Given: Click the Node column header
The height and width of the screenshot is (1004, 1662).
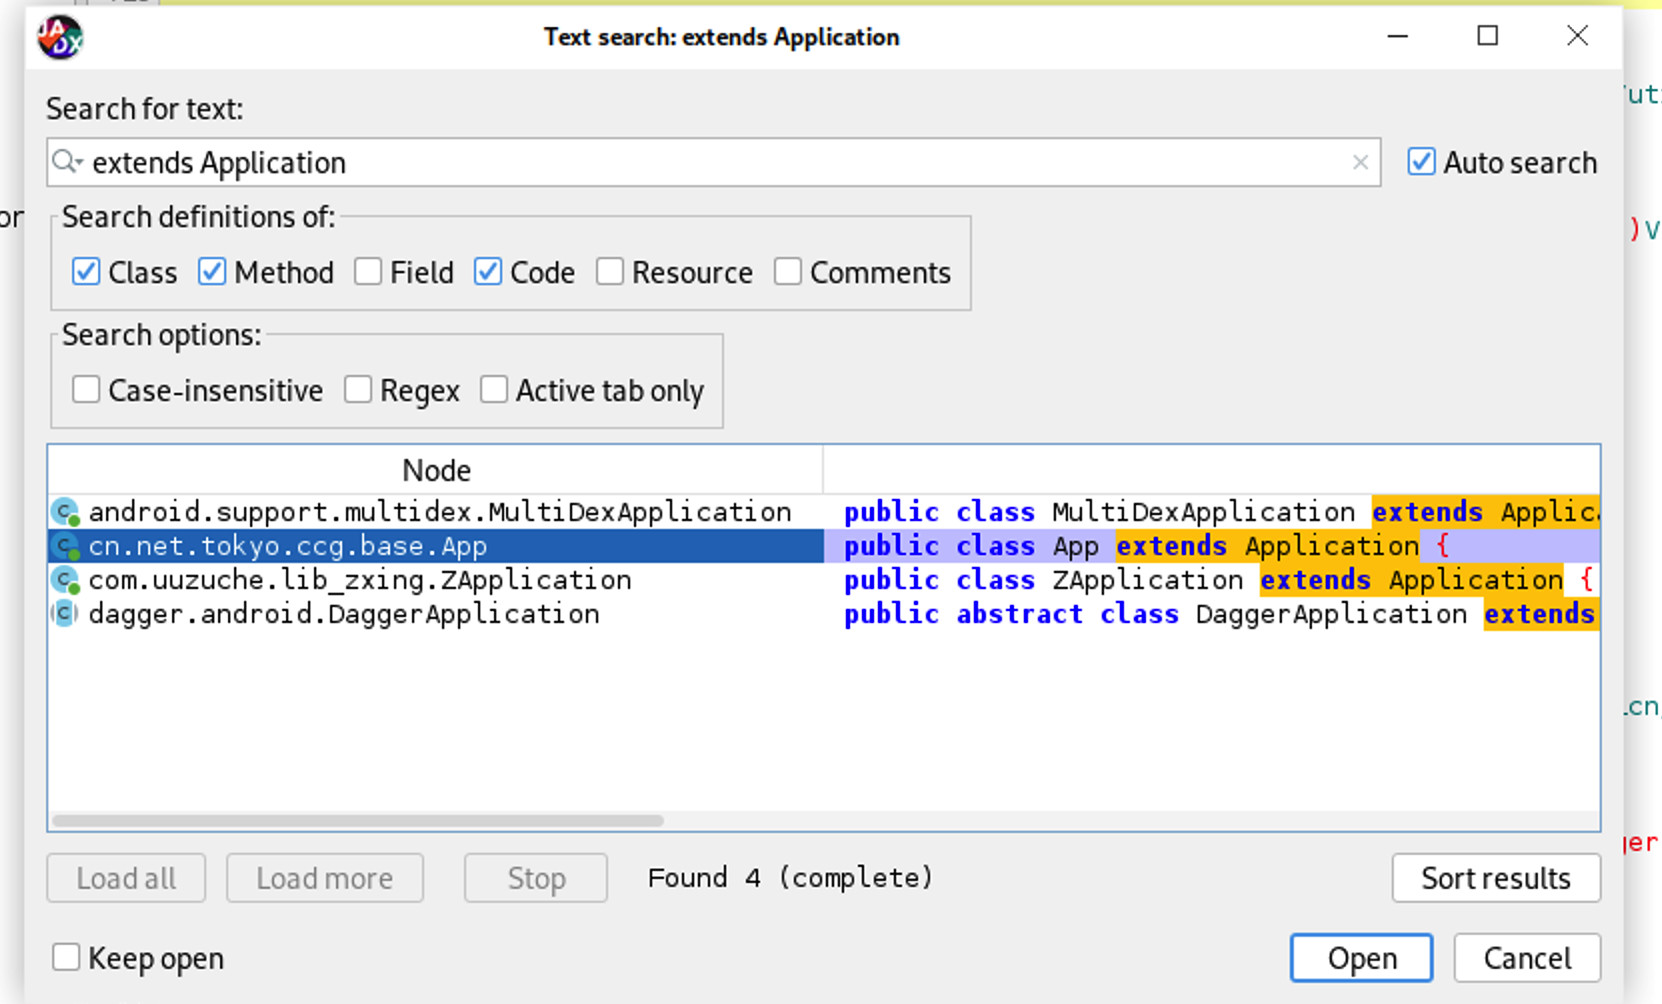Looking at the screenshot, I should [x=436, y=470].
